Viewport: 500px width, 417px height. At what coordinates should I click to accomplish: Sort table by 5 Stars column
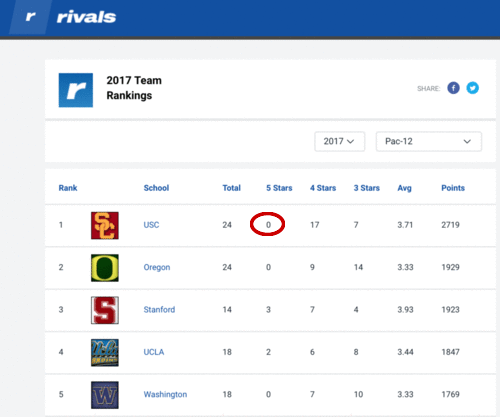click(279, 188)
